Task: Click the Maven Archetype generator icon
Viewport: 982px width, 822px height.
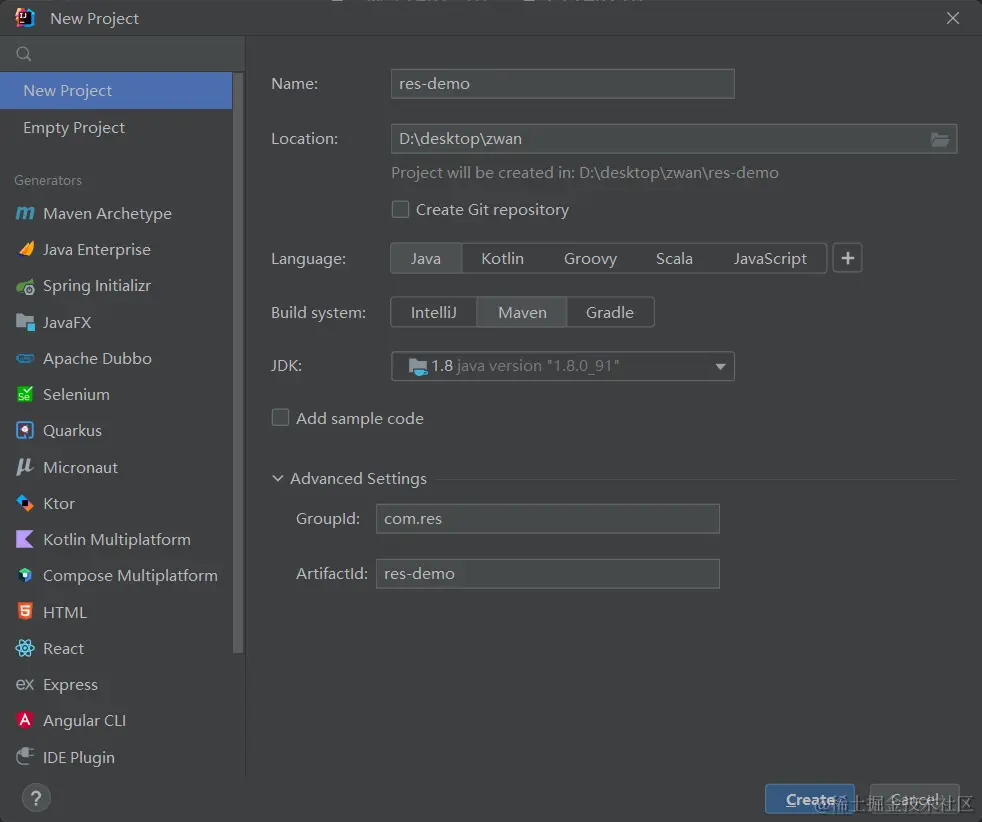Action: pyautogui.click(x=25, y=213)
